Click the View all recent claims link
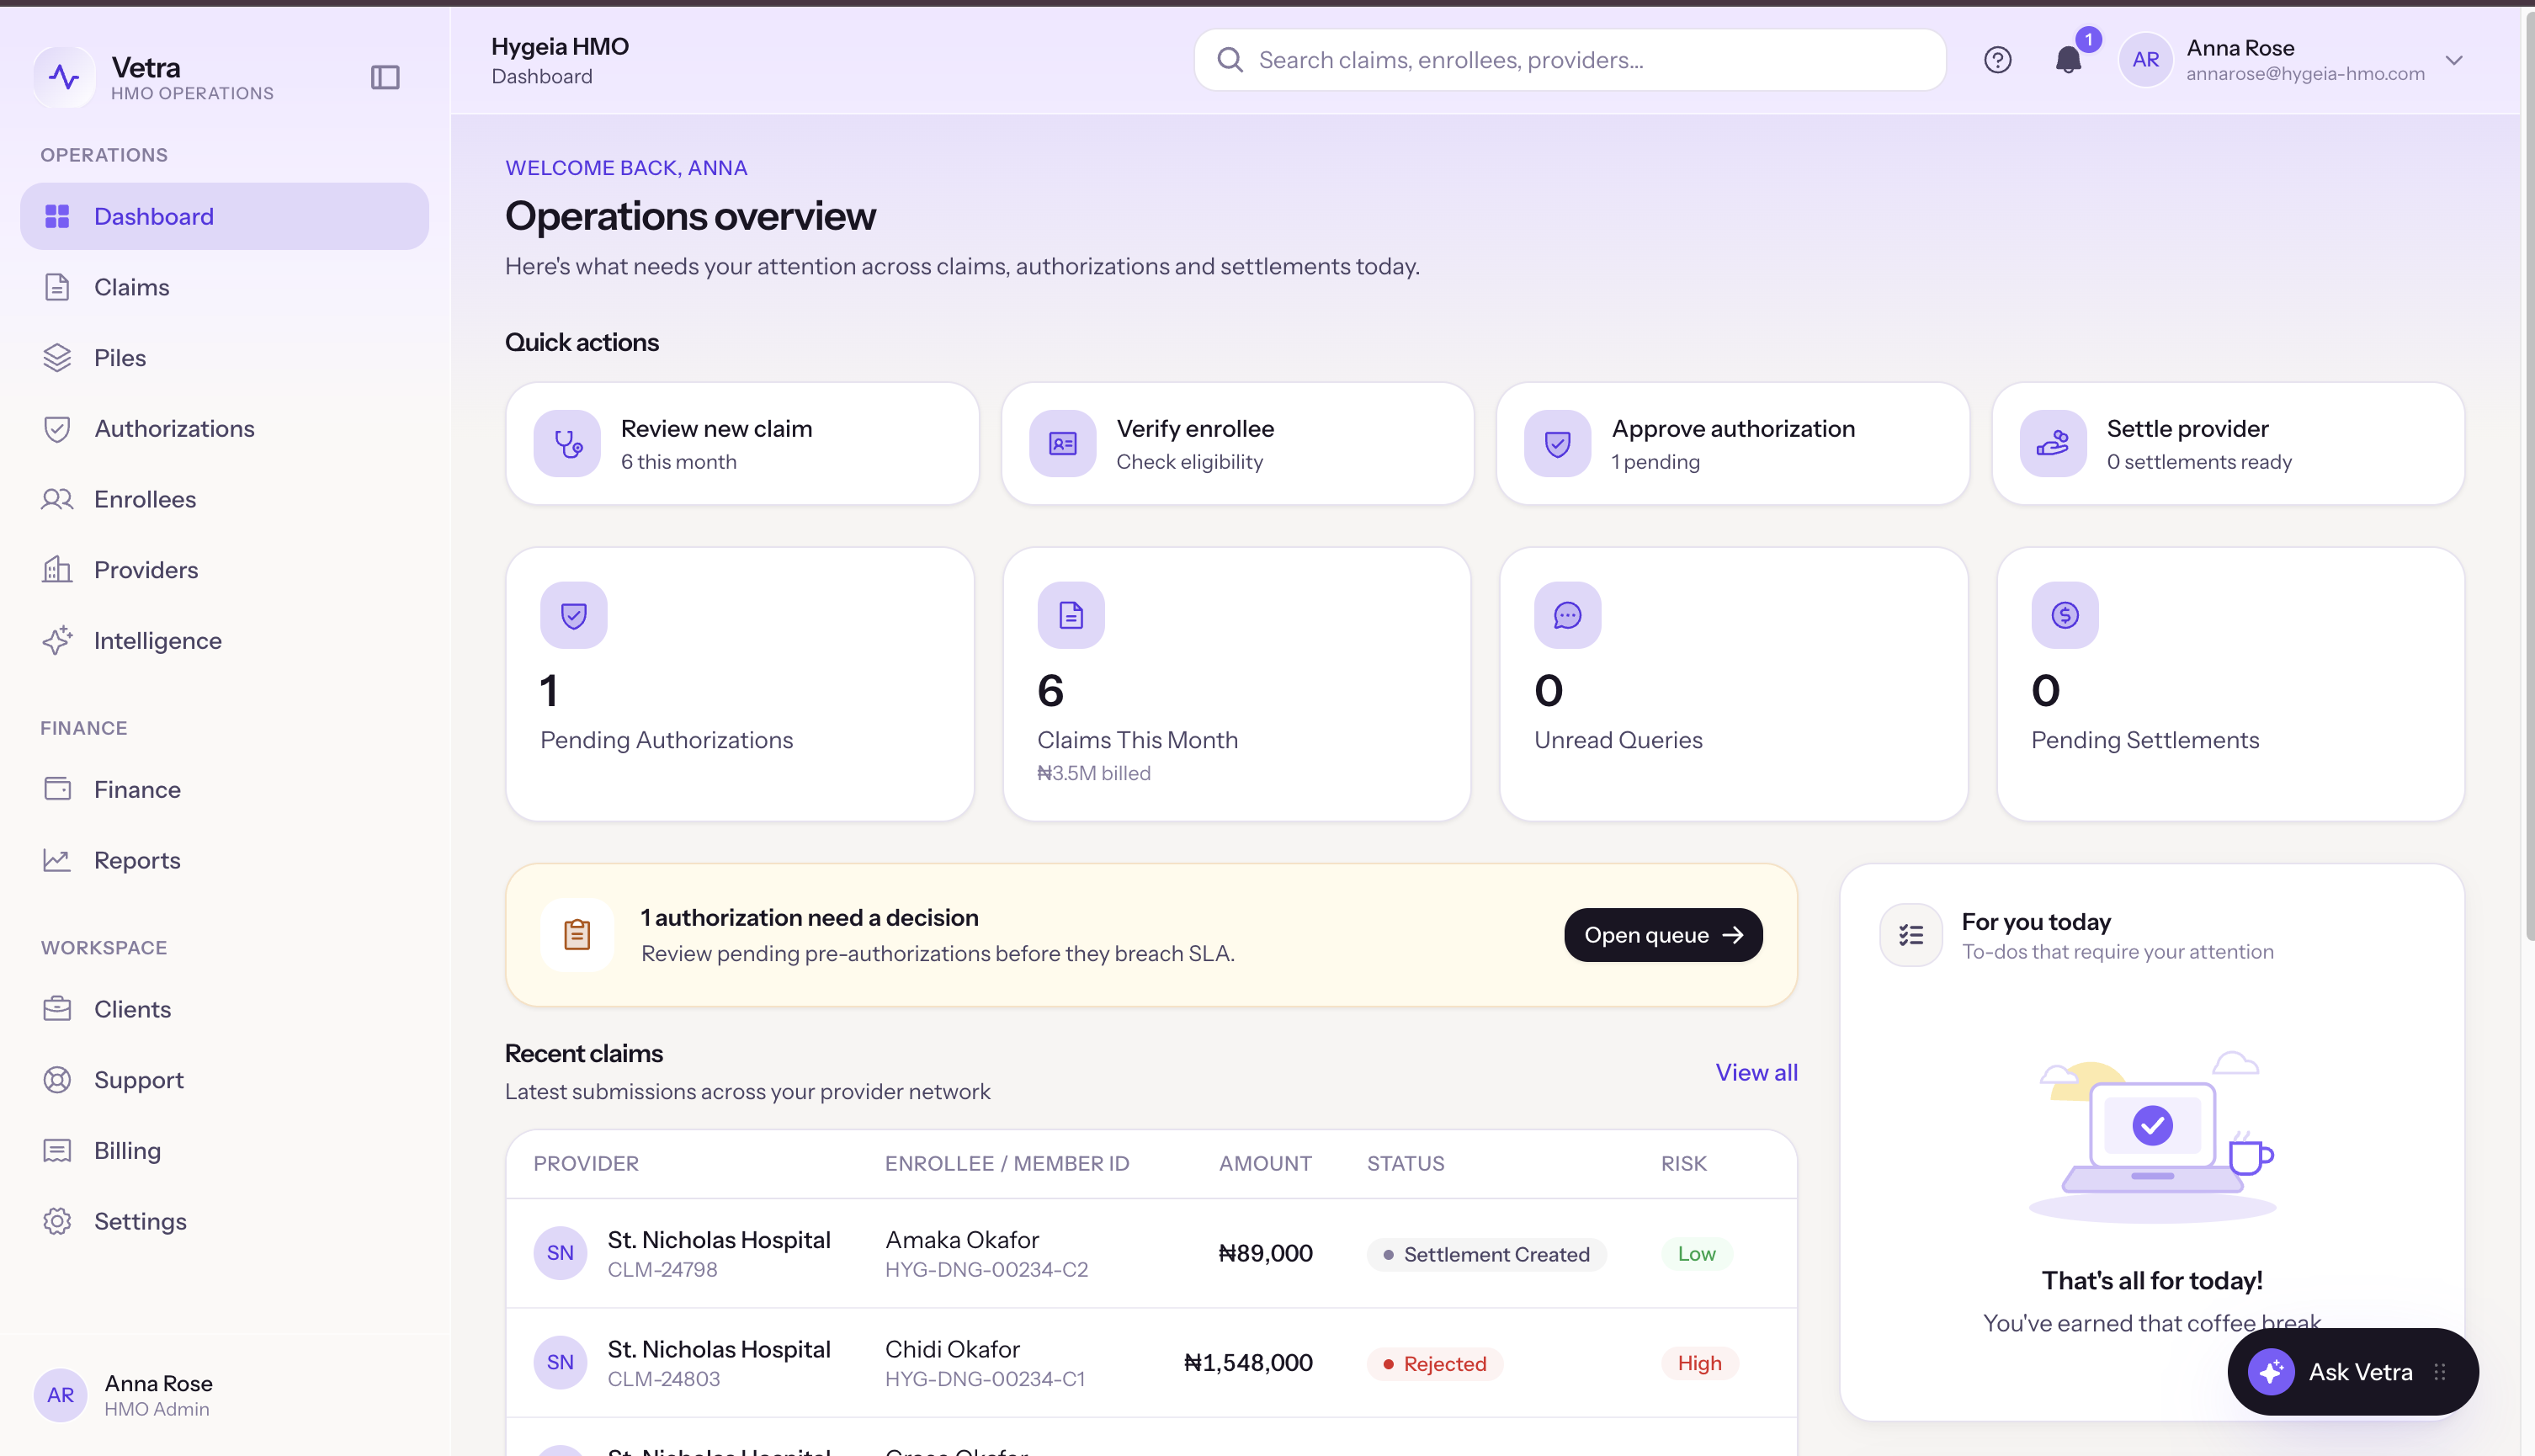This screenshot has height=1456, width=2535. [x=1756, y=1072]
